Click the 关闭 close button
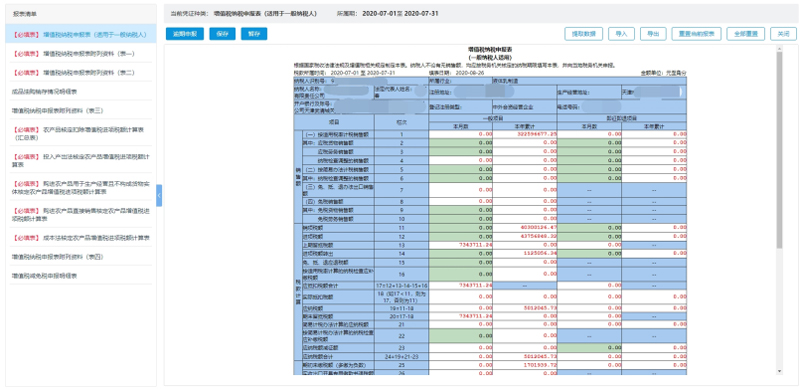800x389 pixels. 783,34
